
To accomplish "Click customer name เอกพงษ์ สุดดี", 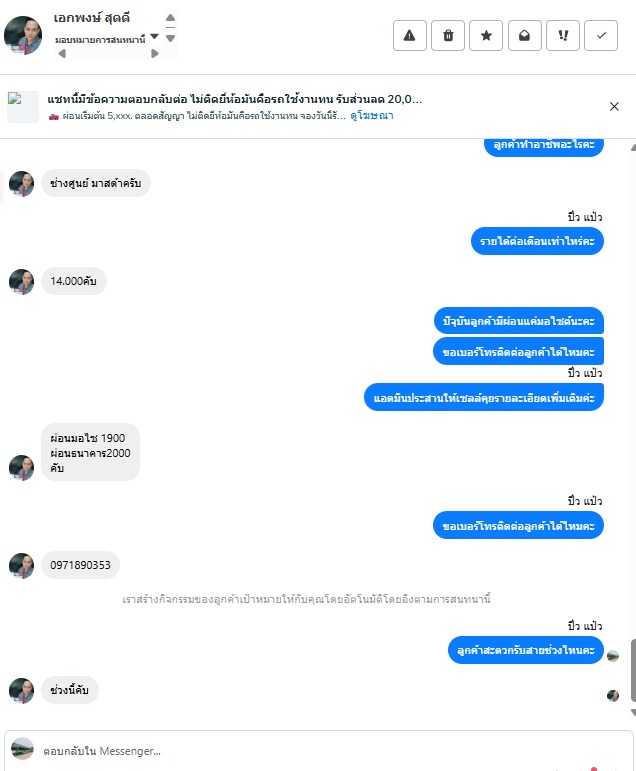I will [92, 18].
